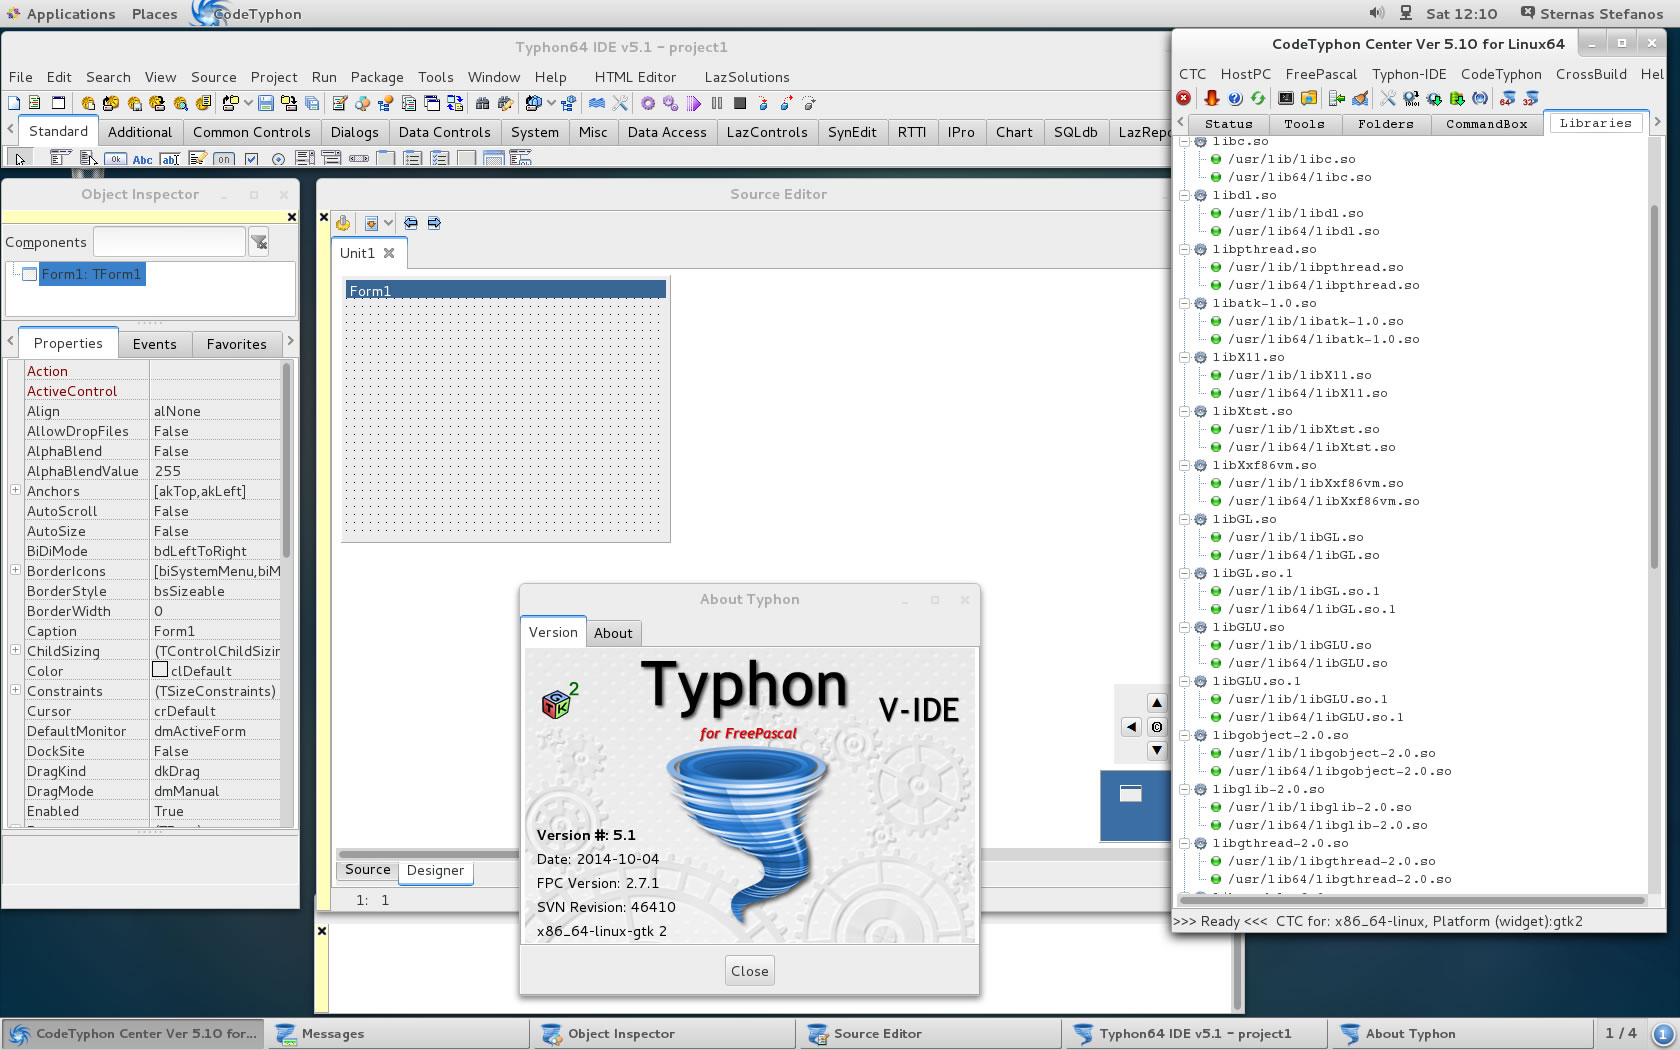Click the broom clean icon in CodeTyphon Center

coord(1360,98)
